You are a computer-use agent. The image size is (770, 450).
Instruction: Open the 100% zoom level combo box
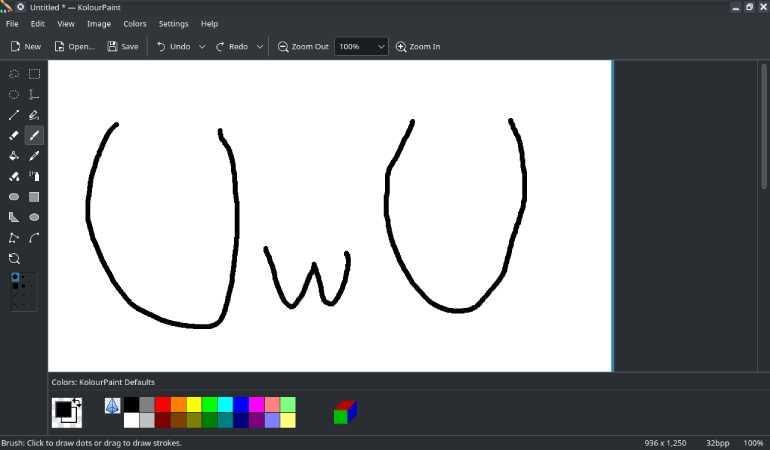[361, 47]
